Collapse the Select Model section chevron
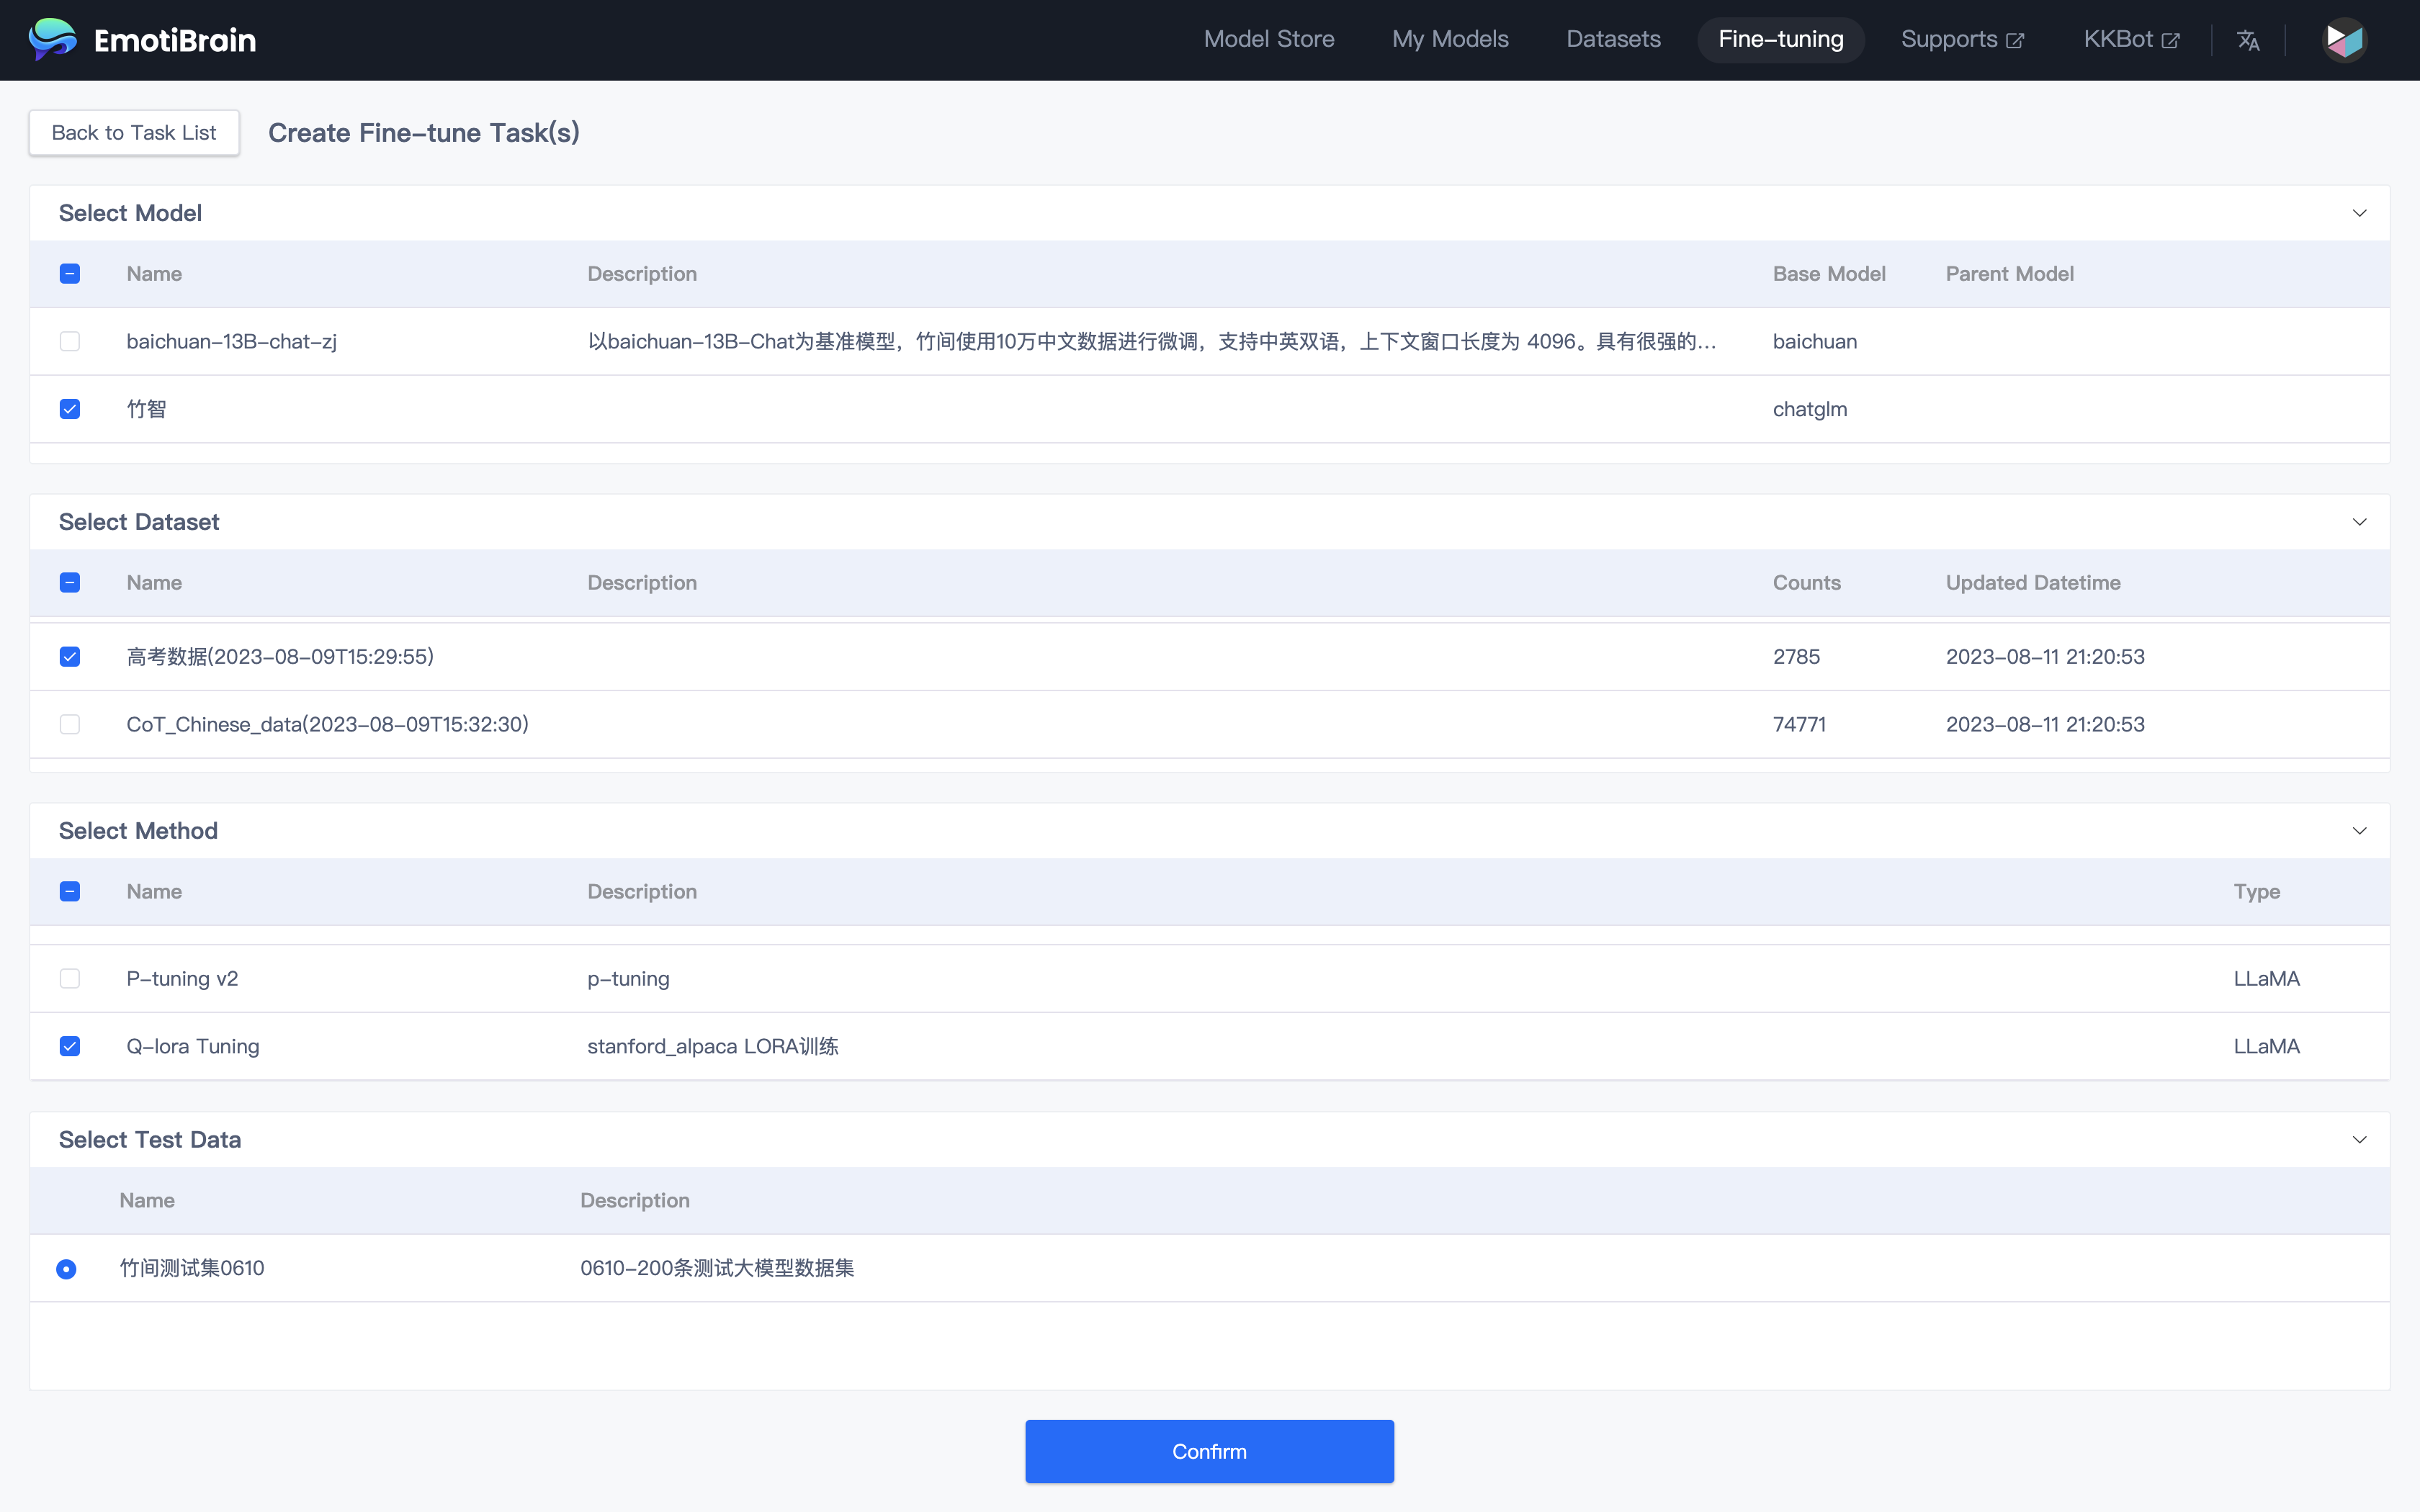 tap(2359, 213)
